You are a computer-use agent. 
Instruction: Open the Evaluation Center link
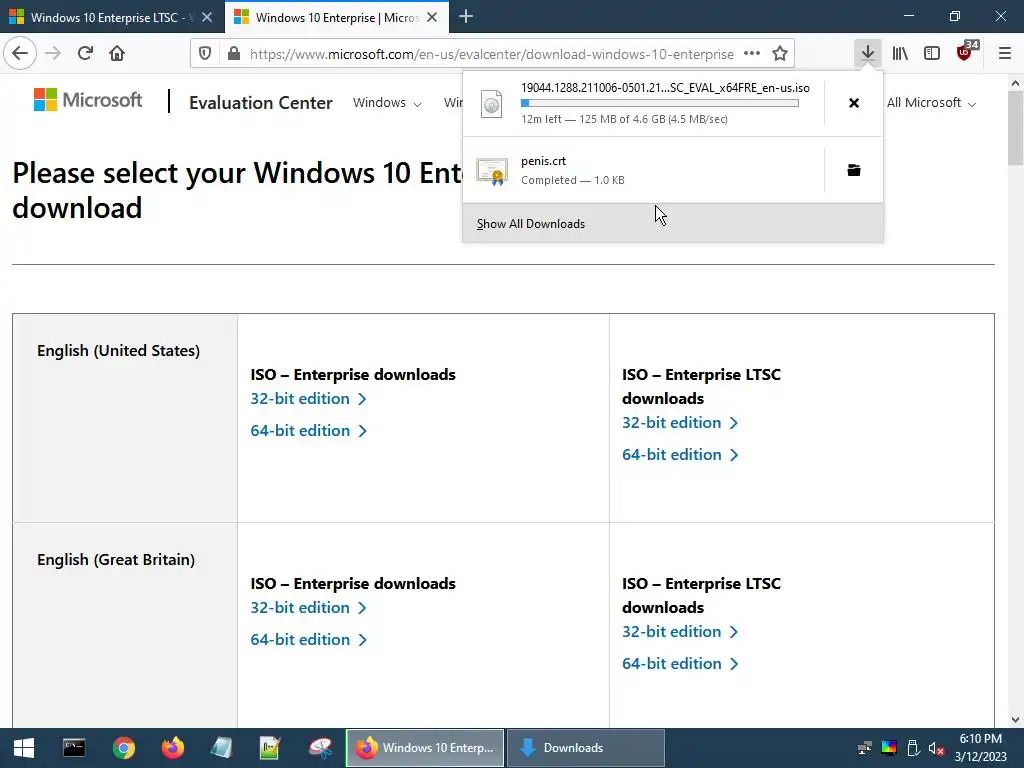point(261,103)
